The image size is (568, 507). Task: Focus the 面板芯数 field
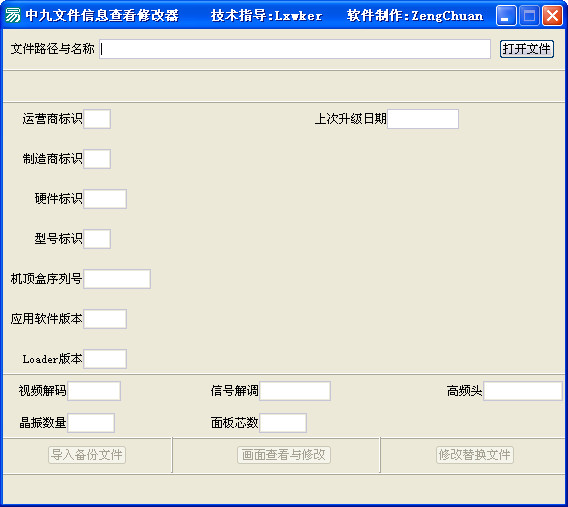coord(283,423)
